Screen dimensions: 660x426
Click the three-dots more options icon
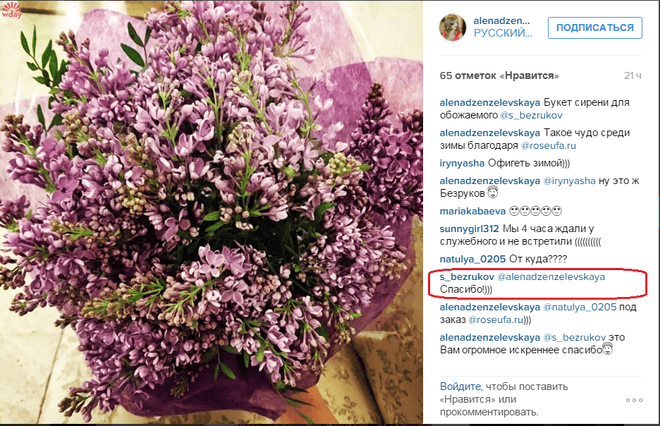634,400
